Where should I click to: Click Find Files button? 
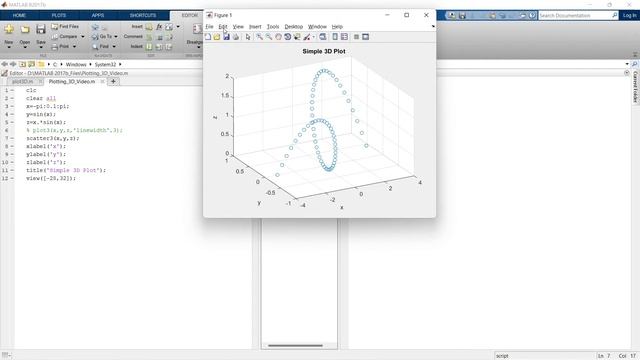pos(65,27)
